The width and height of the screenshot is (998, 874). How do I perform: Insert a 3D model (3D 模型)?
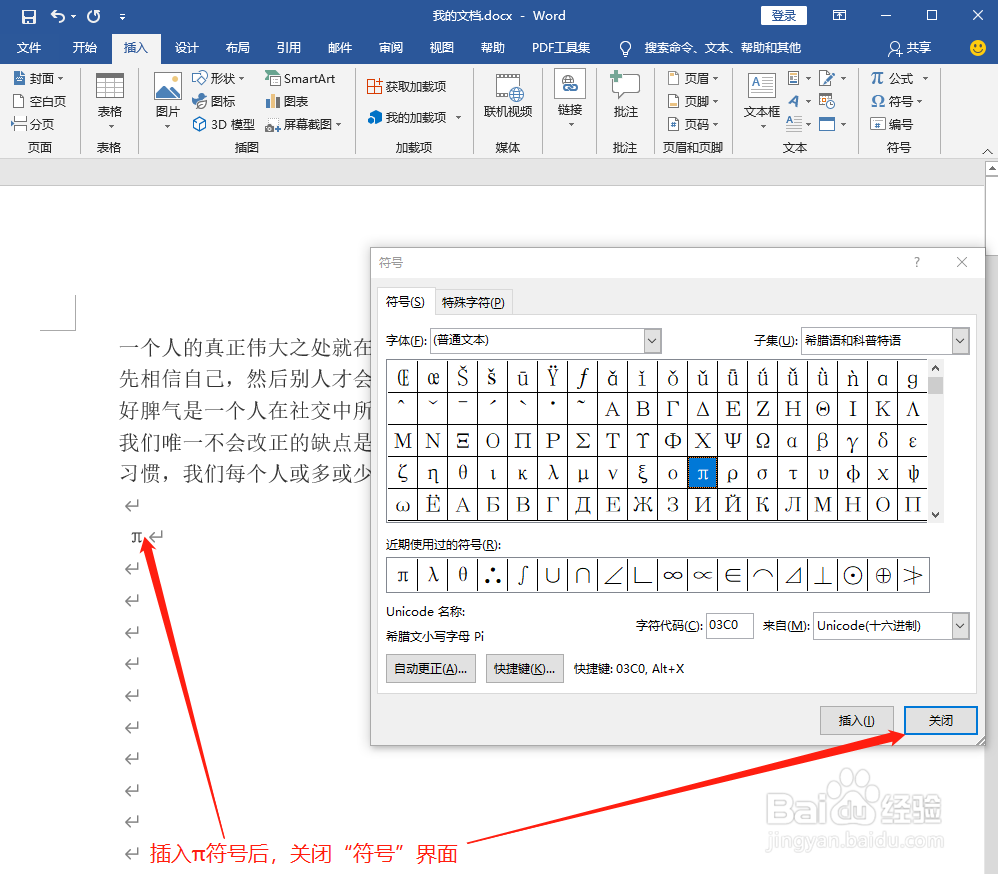223,124
